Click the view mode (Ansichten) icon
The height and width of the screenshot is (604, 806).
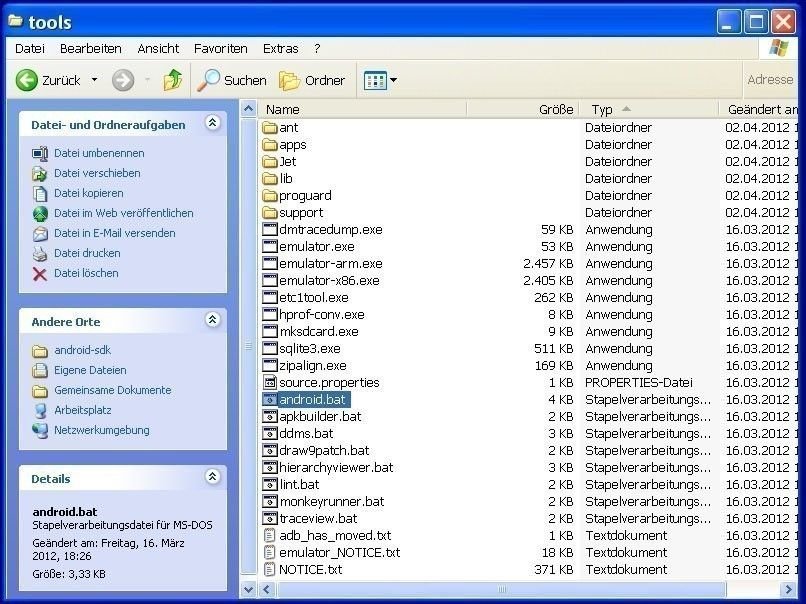coord(375,80)
